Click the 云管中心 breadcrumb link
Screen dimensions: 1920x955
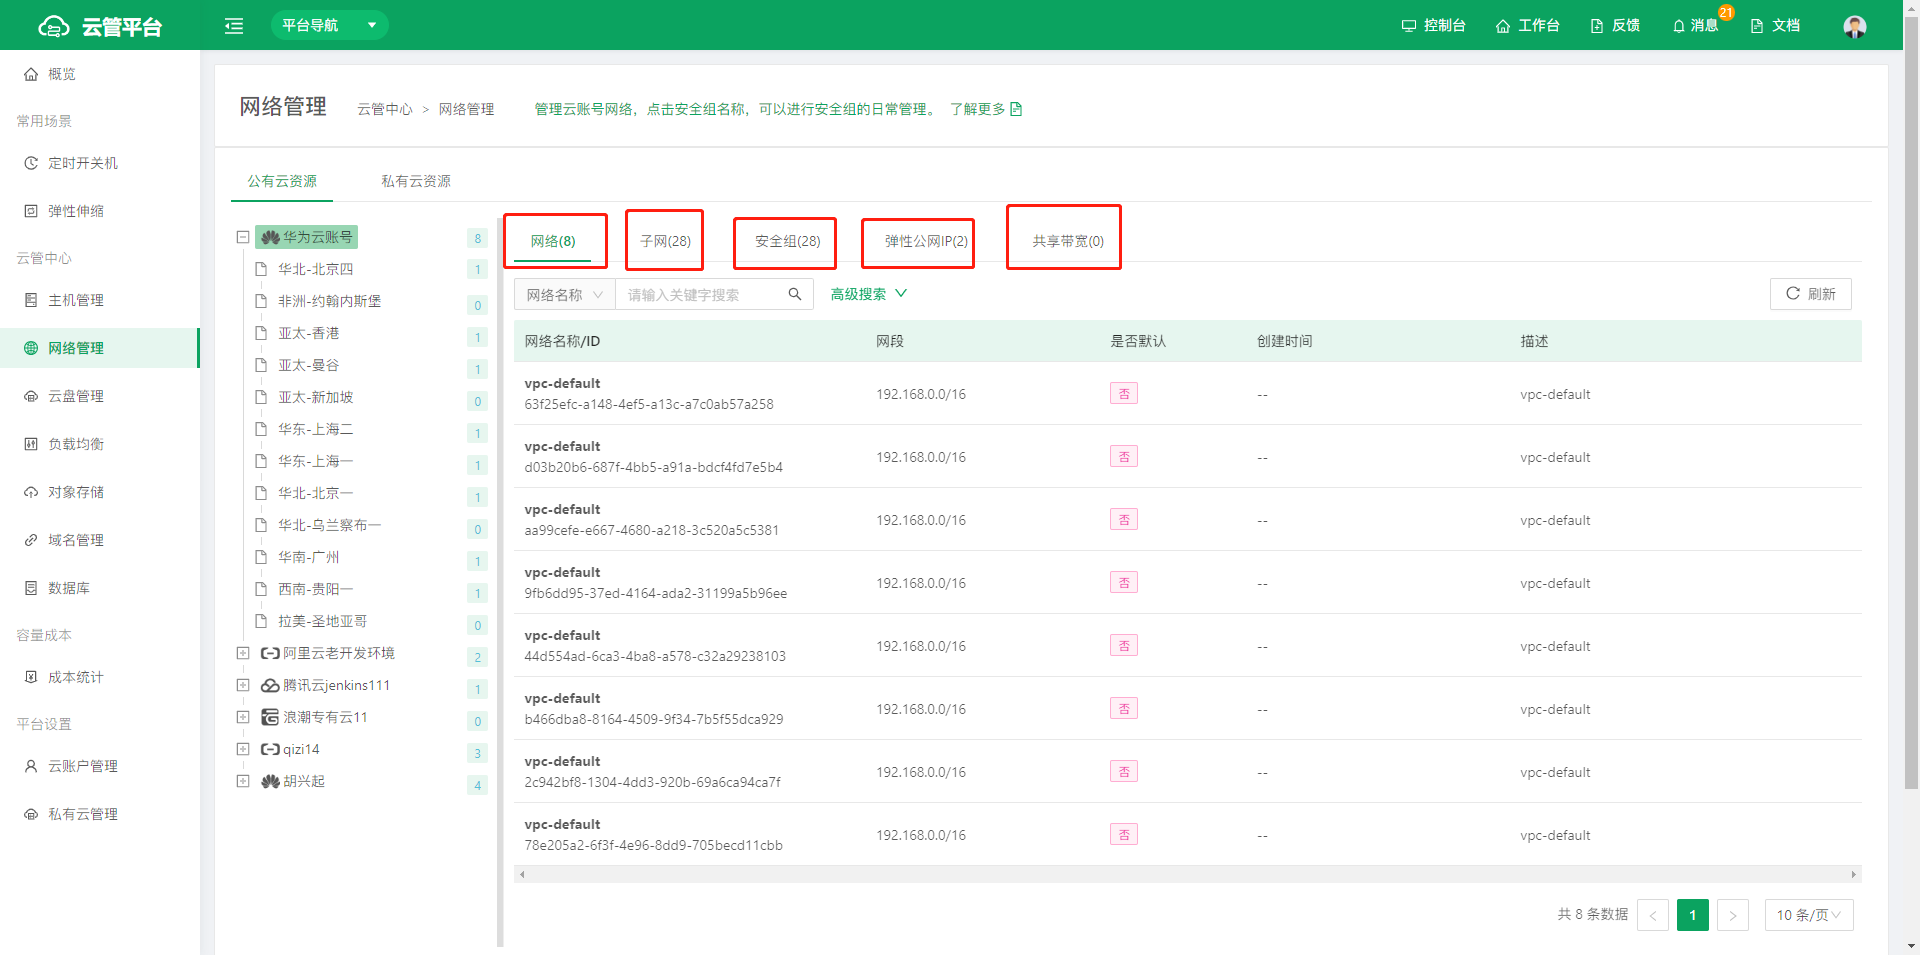click(385, 109)
